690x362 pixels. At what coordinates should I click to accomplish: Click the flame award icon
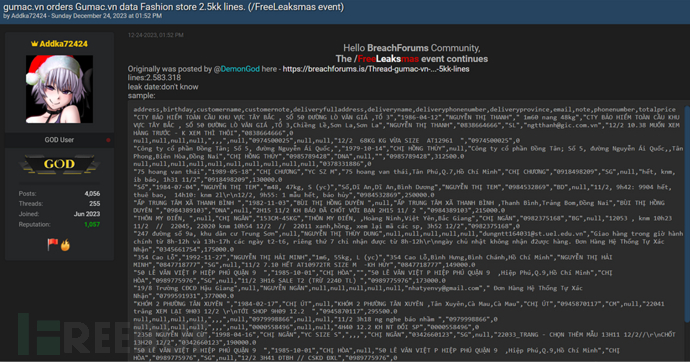click(x=65, y=245)
